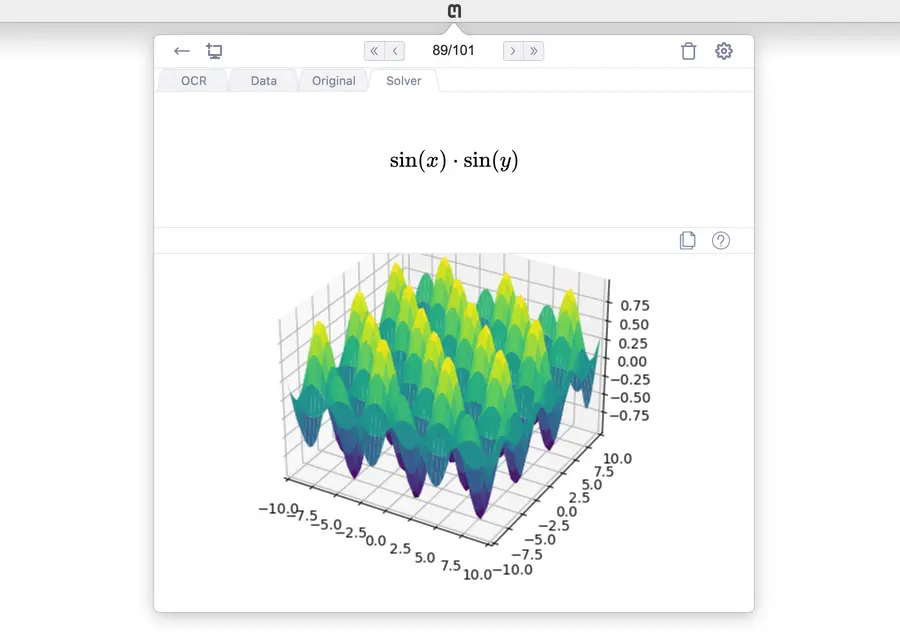Start a new screen snip capture
This screenshot has height=641, width=900.
pos(214,51)
